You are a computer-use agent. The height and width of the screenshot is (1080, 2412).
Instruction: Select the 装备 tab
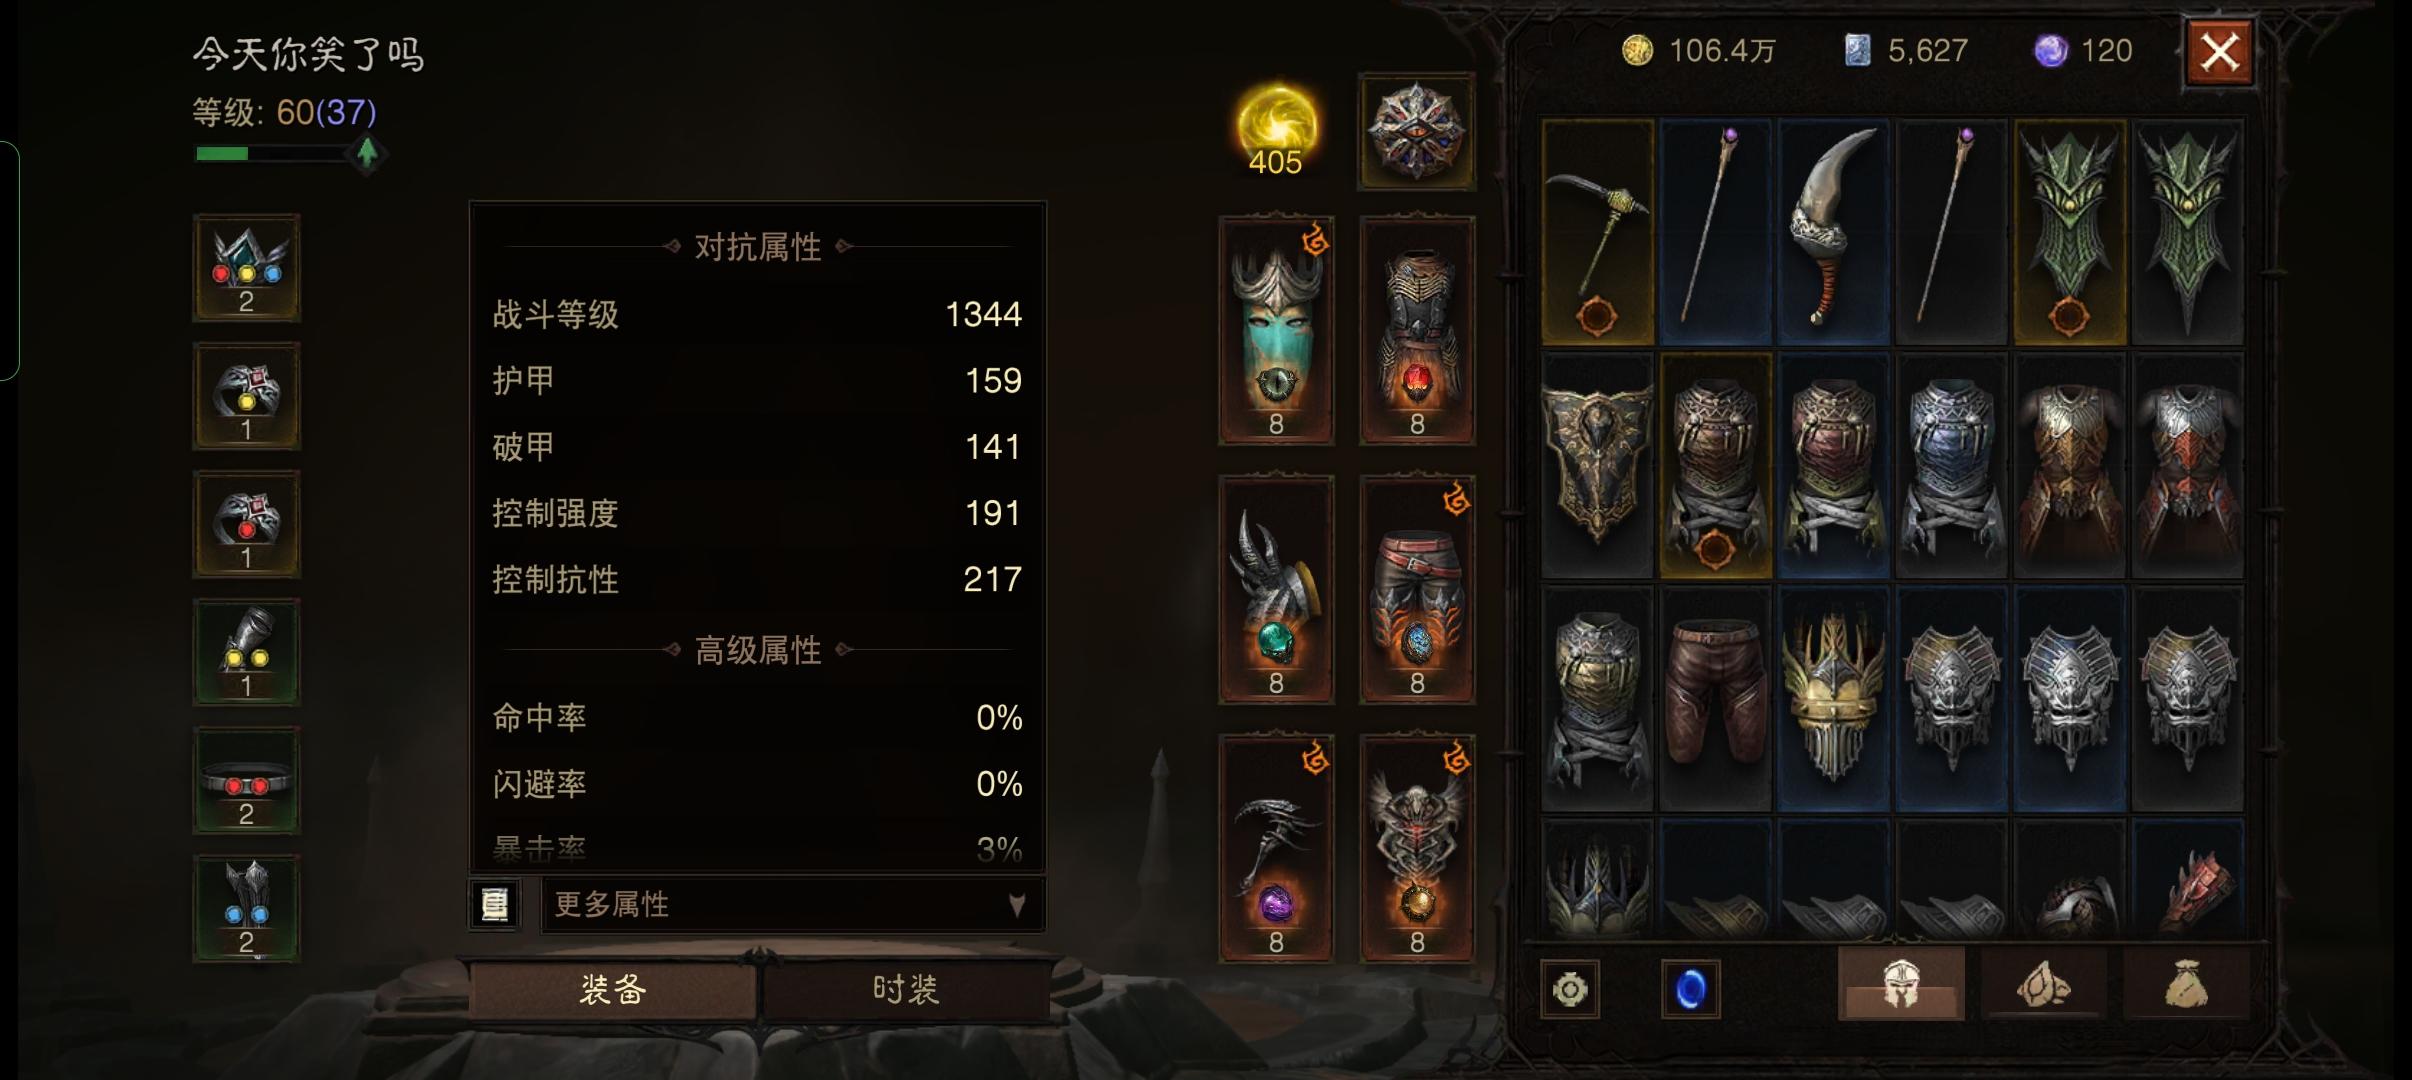coord(612,990)
